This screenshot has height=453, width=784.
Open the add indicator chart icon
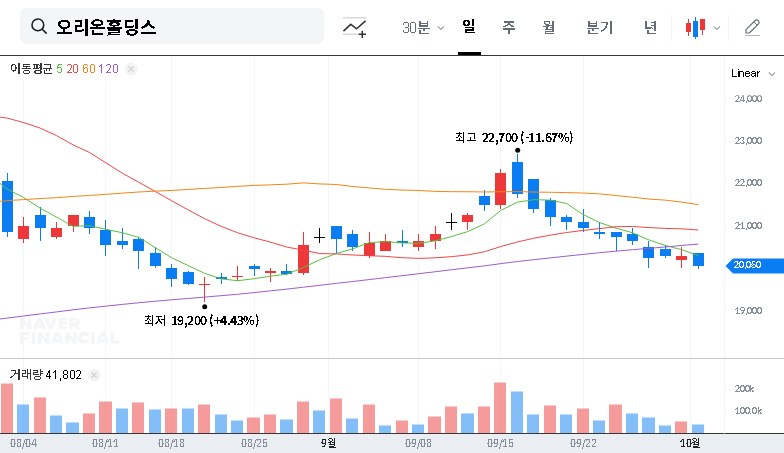click(x=354, y=27)
